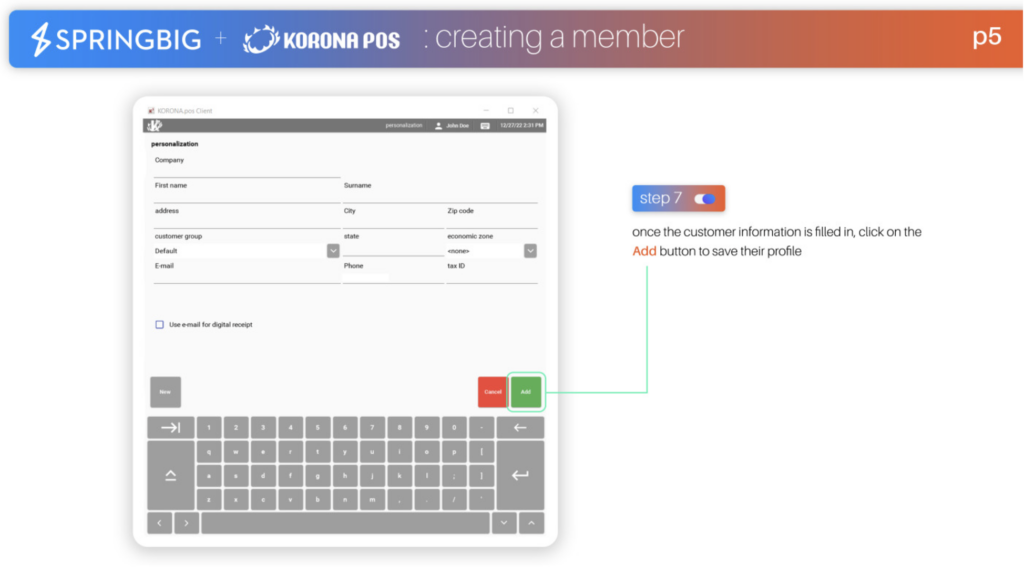
Task: Tap the m key
Action: [372, 499]
